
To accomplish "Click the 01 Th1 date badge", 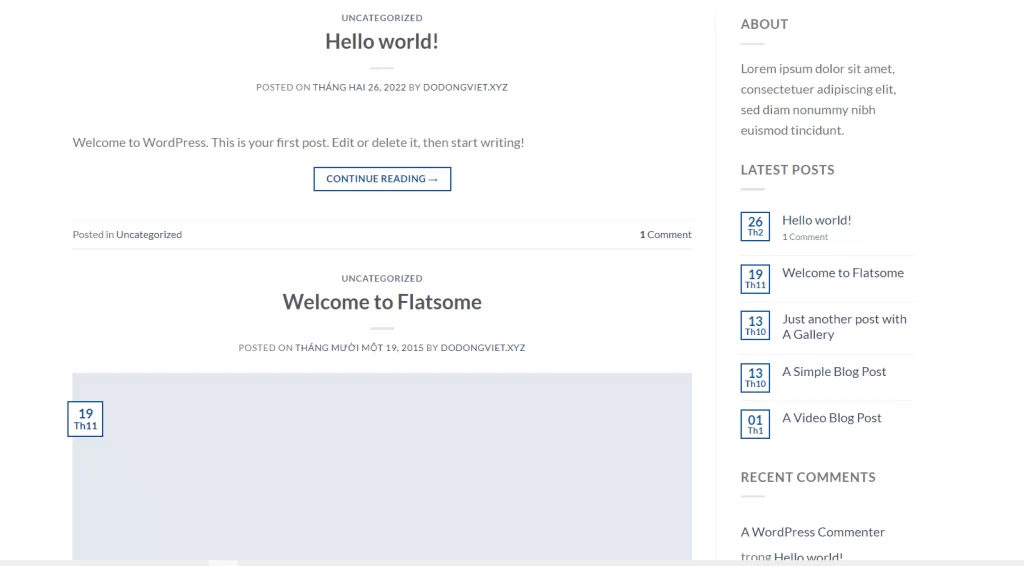I will (755, 425).
